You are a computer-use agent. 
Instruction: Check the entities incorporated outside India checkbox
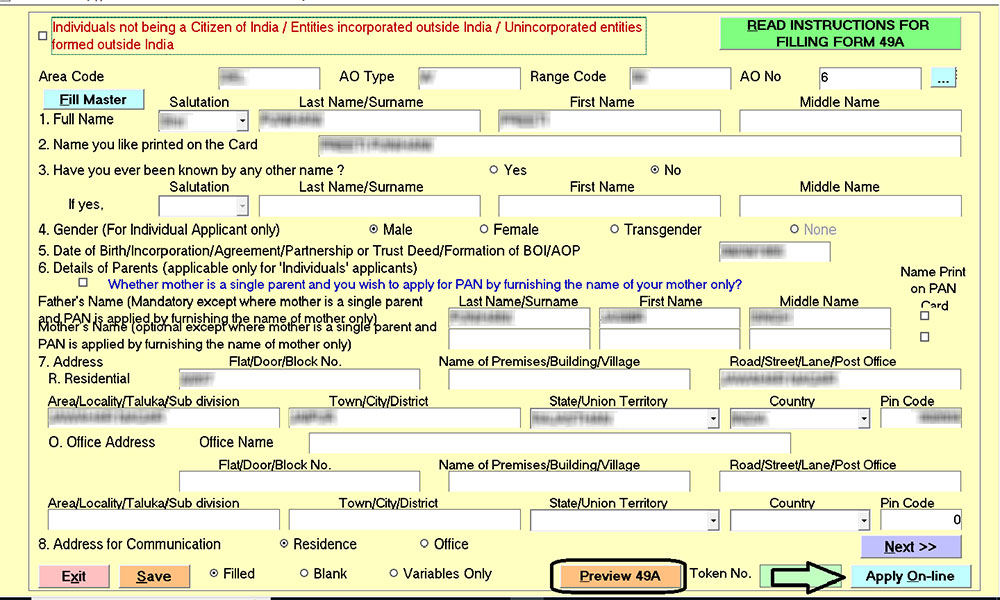41,35
